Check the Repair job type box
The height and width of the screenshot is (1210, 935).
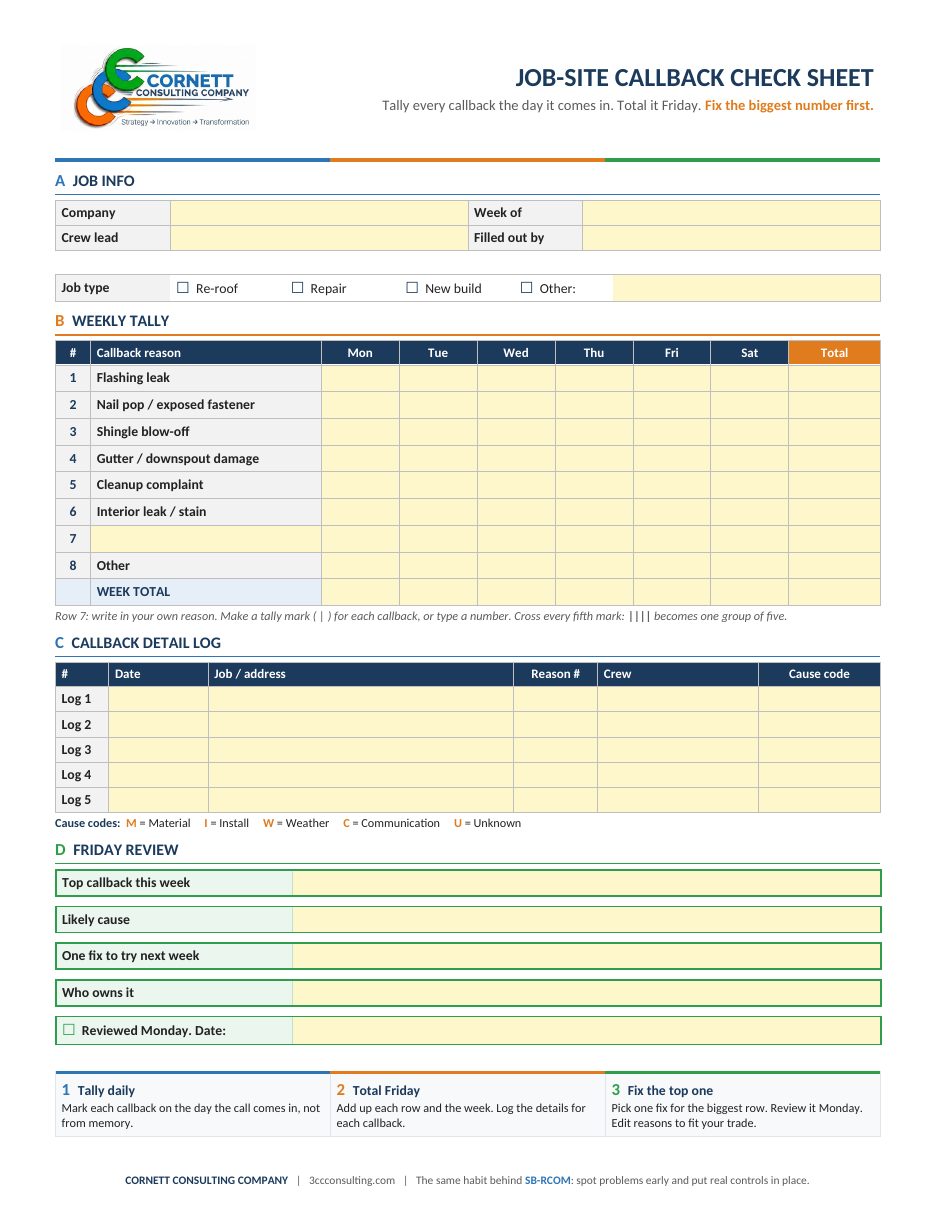[x=297, y=288]
